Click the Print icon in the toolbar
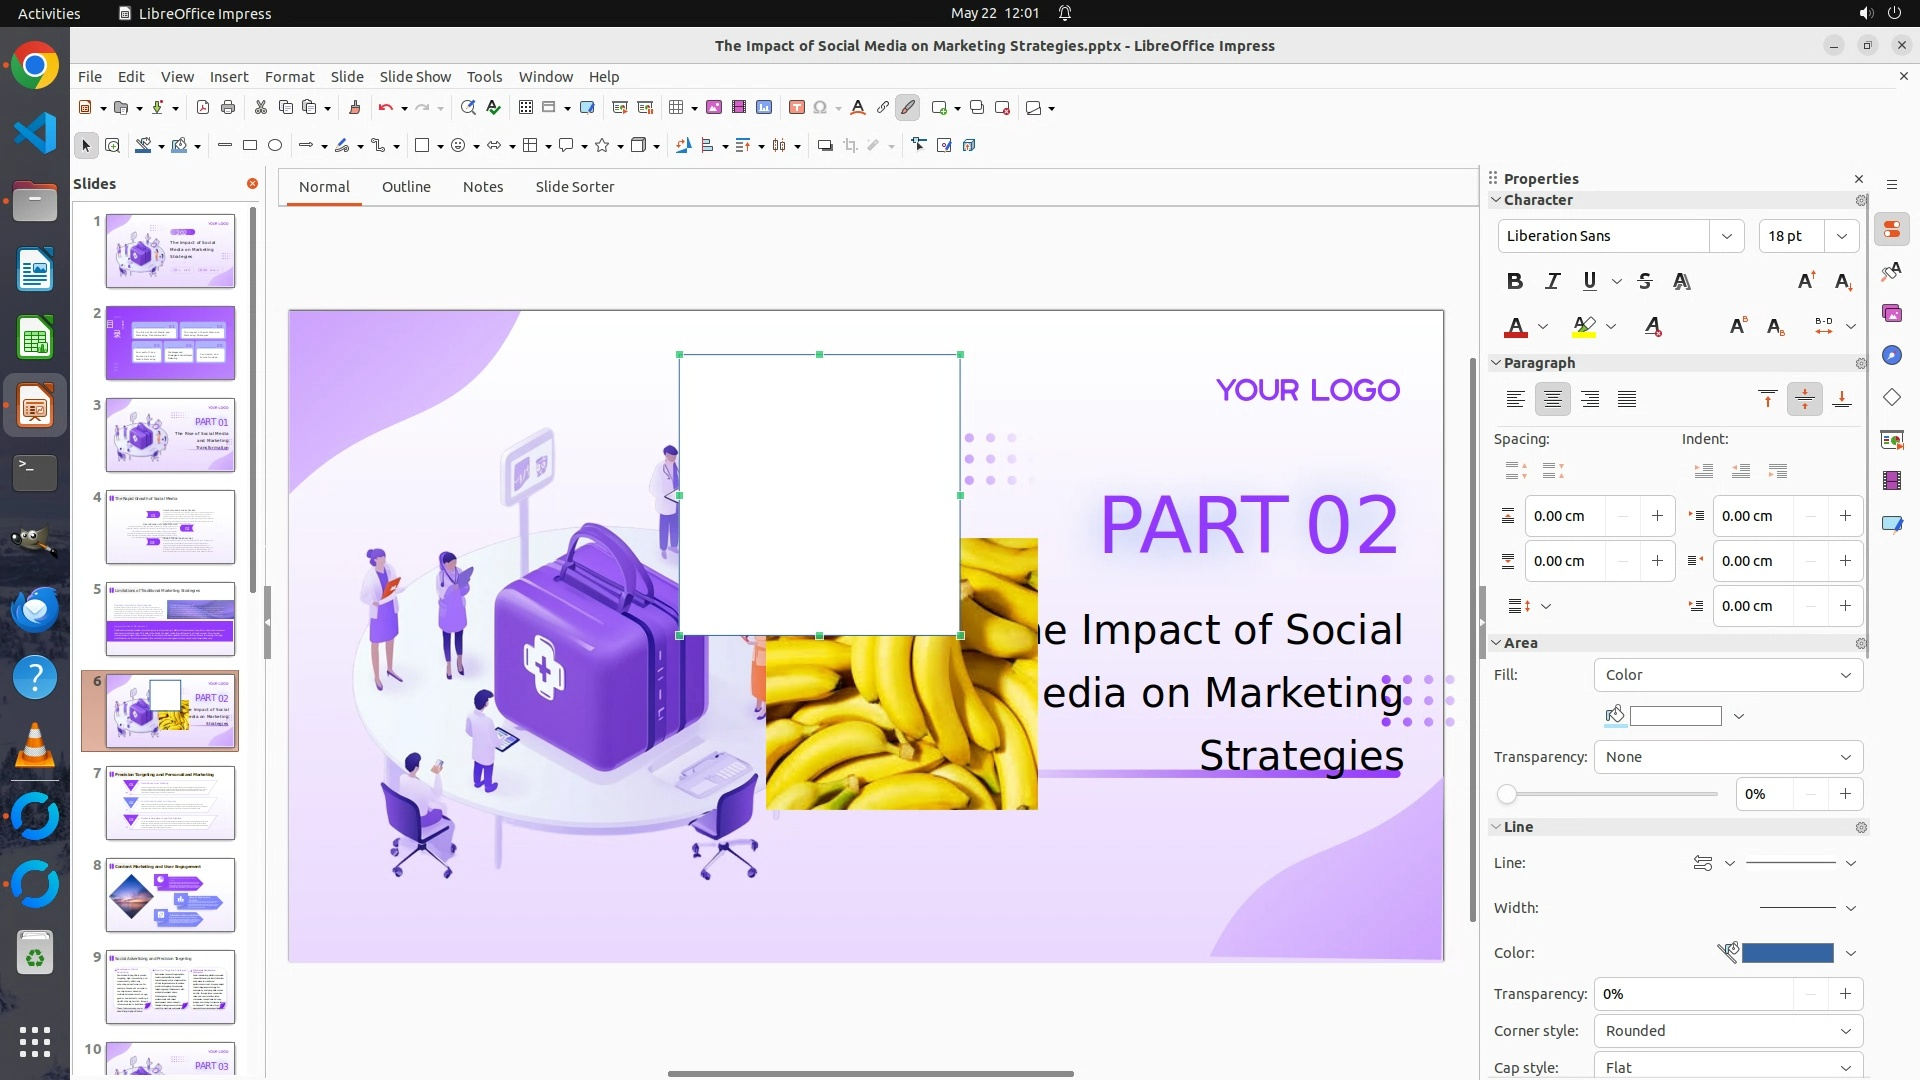 point(228,108)
